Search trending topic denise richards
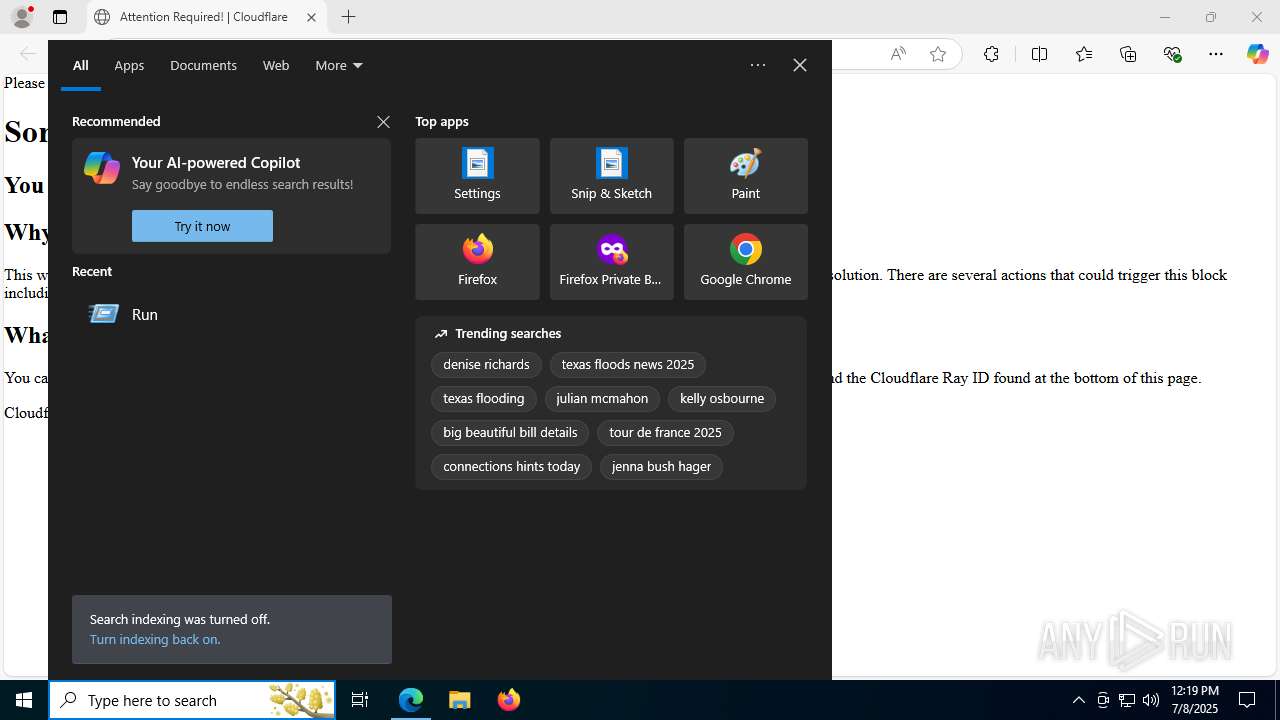Image resolution: width=1280 pixels, height=720 pixels. [x=486, y=365]
